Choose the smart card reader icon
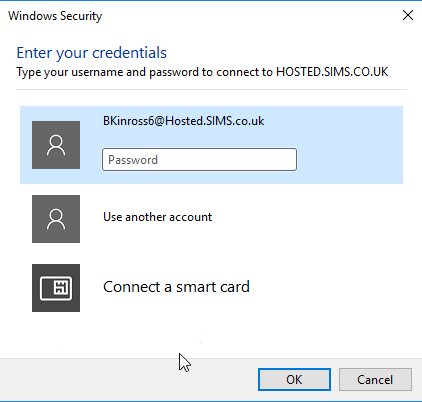Image resolution: width=422 pixels, height=402 pixels. point(56,288)
